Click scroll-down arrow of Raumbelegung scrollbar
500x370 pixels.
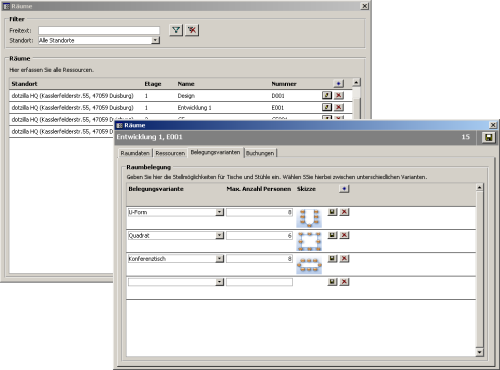(479, 352)
